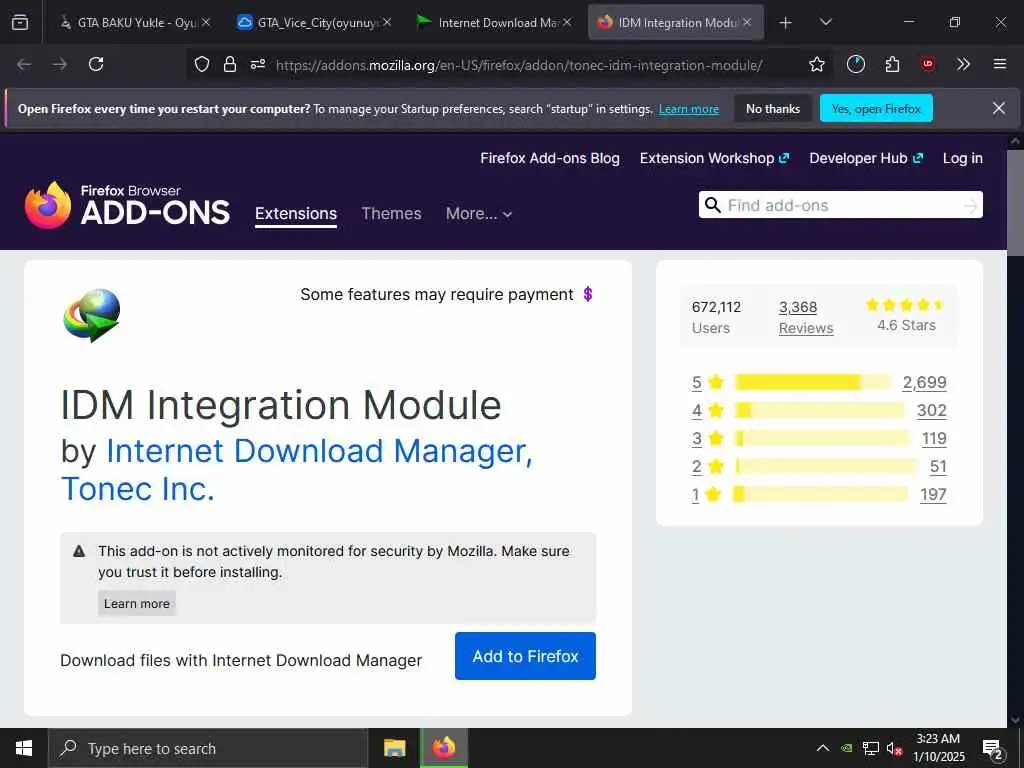Click the Type here to search box
Image resolution: width=1024 pixels, height=768 pixels.
(208, 748)
